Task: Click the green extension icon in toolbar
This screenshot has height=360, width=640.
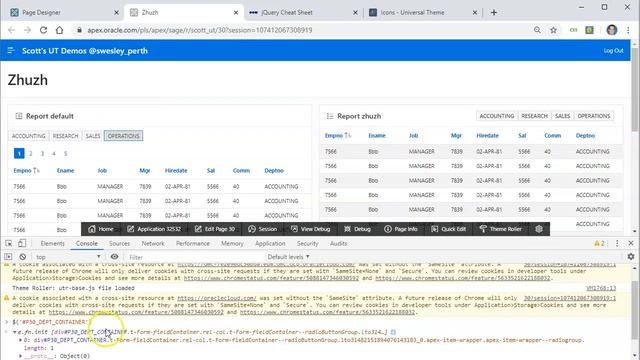Action: tap(589, 30)
